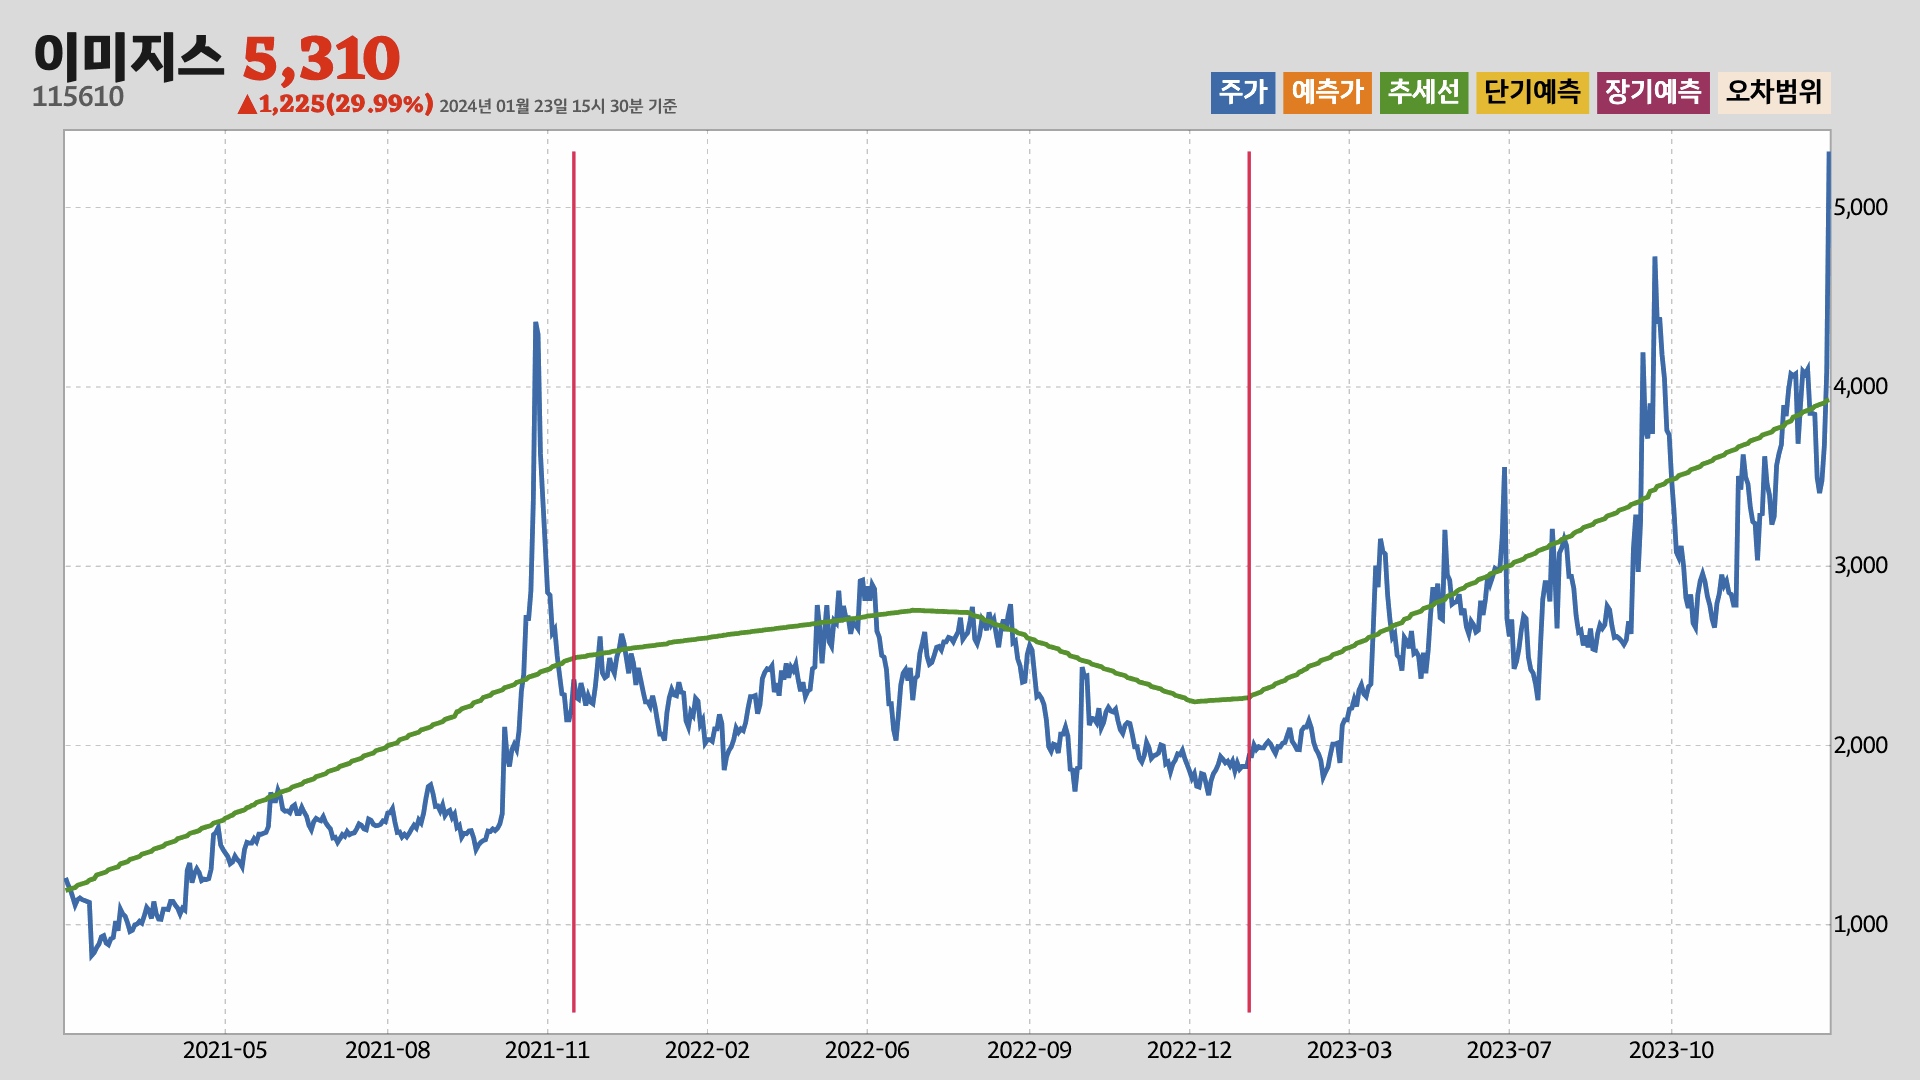Click the green trendline low point near 2022-12
Viewport: 1920px width, 1080px height.
coord(1193,701)
